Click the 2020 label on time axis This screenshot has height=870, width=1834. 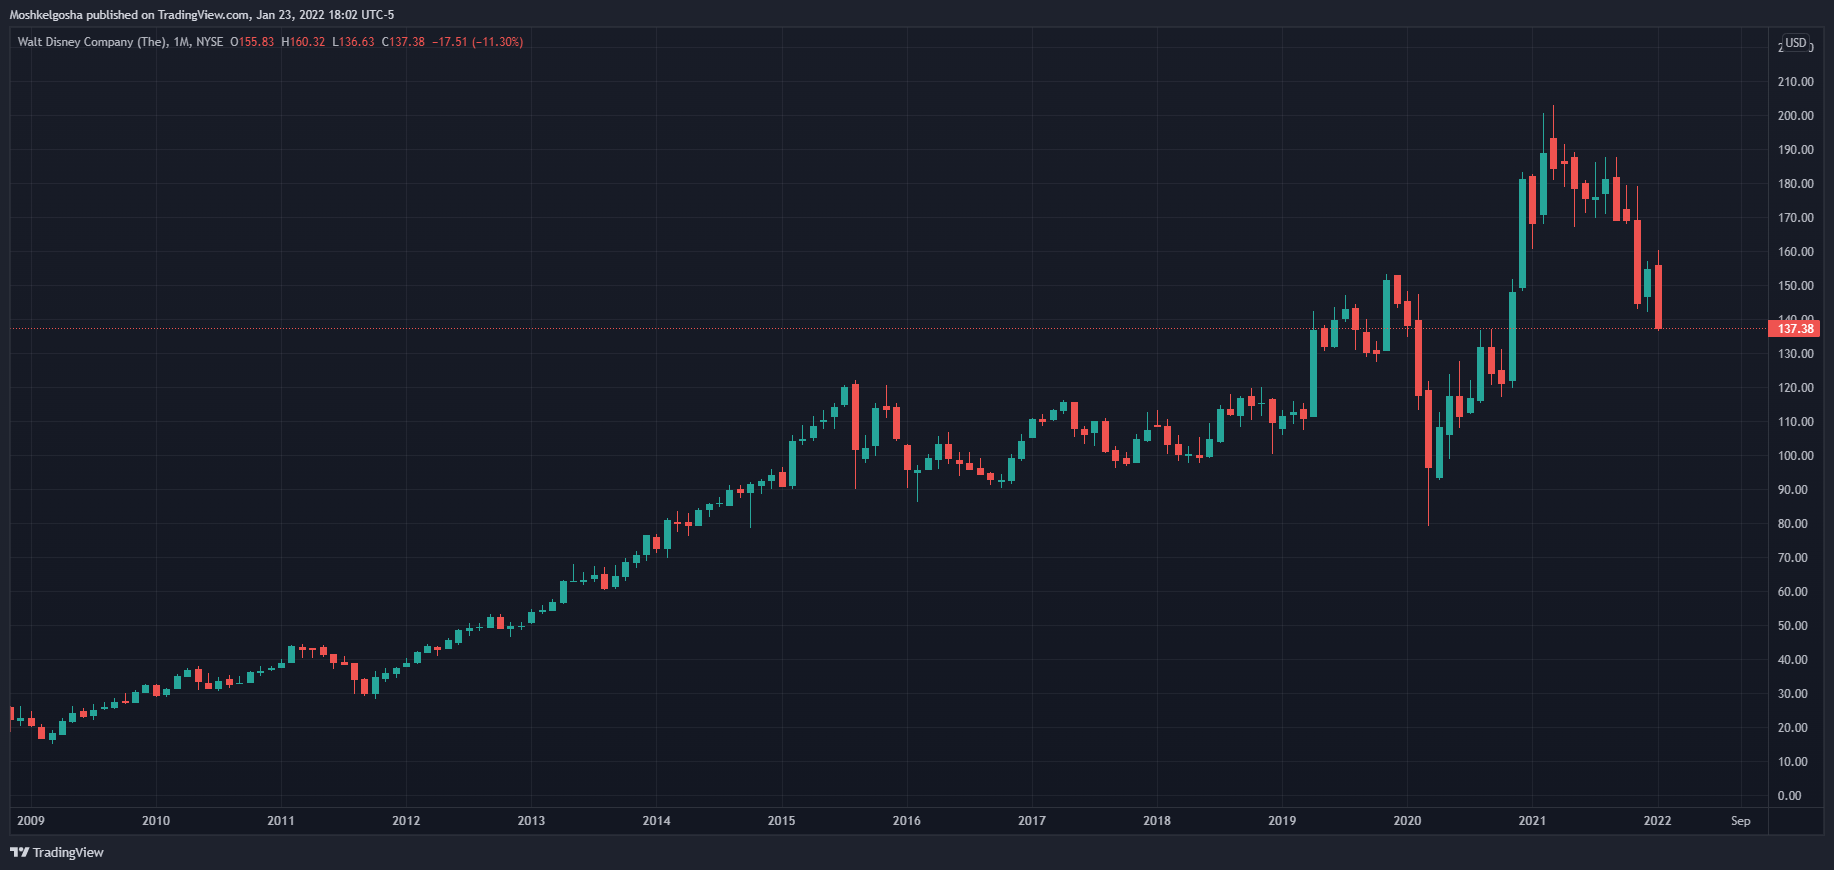pyautogui.click(x=1407, y=821)
